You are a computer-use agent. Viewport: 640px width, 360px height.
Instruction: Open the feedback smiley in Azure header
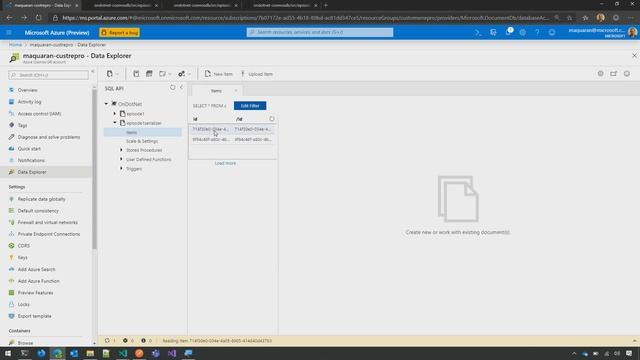pos(552,32)
